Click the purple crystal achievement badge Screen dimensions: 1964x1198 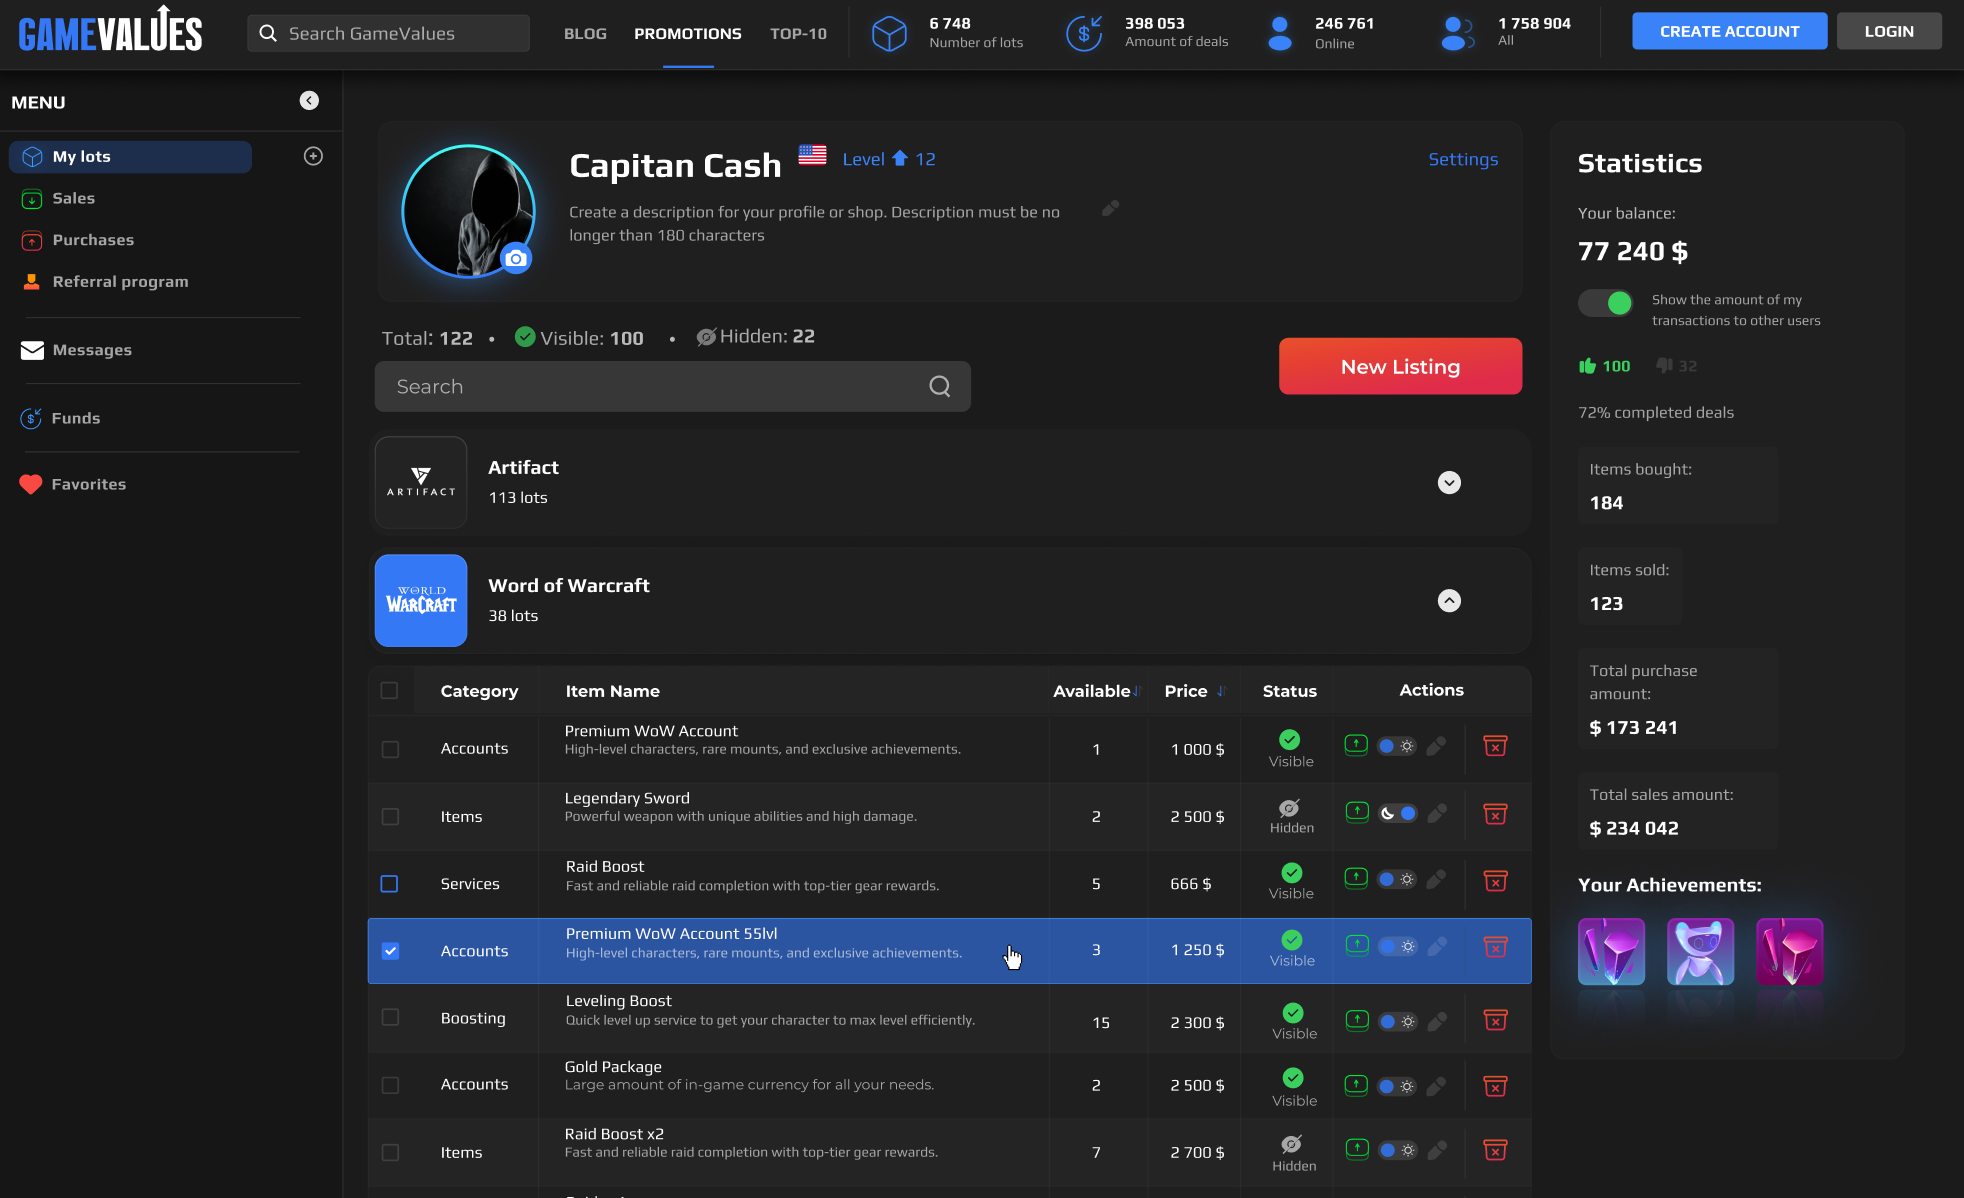pos(1611,951)
